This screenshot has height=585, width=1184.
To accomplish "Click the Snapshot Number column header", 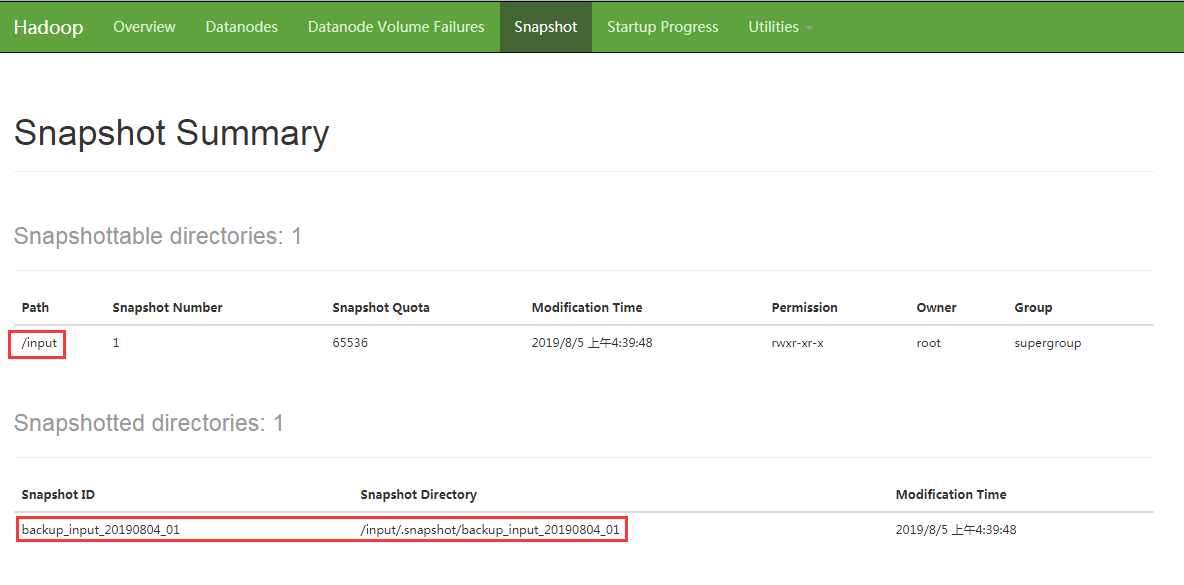I will point(168,307).
